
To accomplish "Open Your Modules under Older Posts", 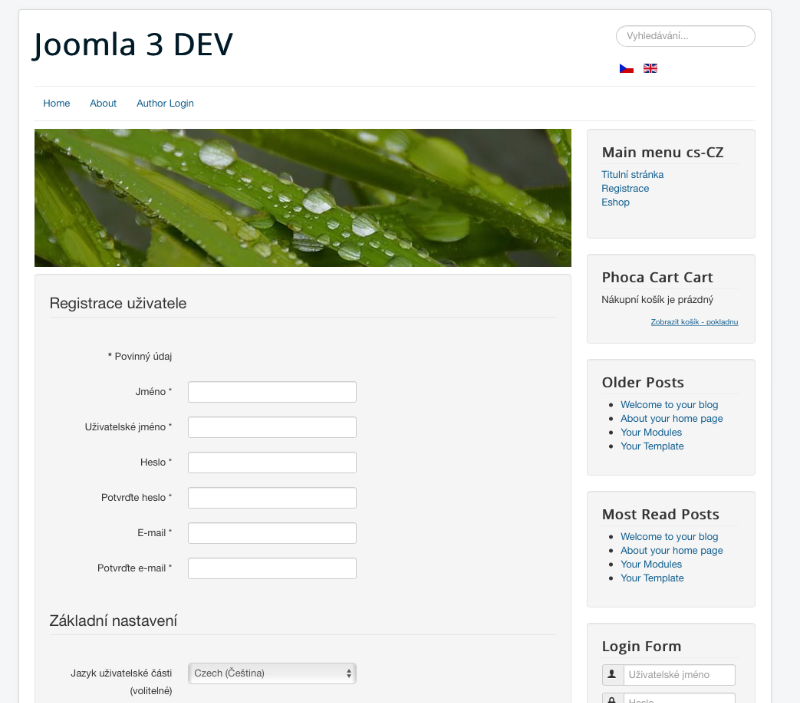I will (651, 433).
